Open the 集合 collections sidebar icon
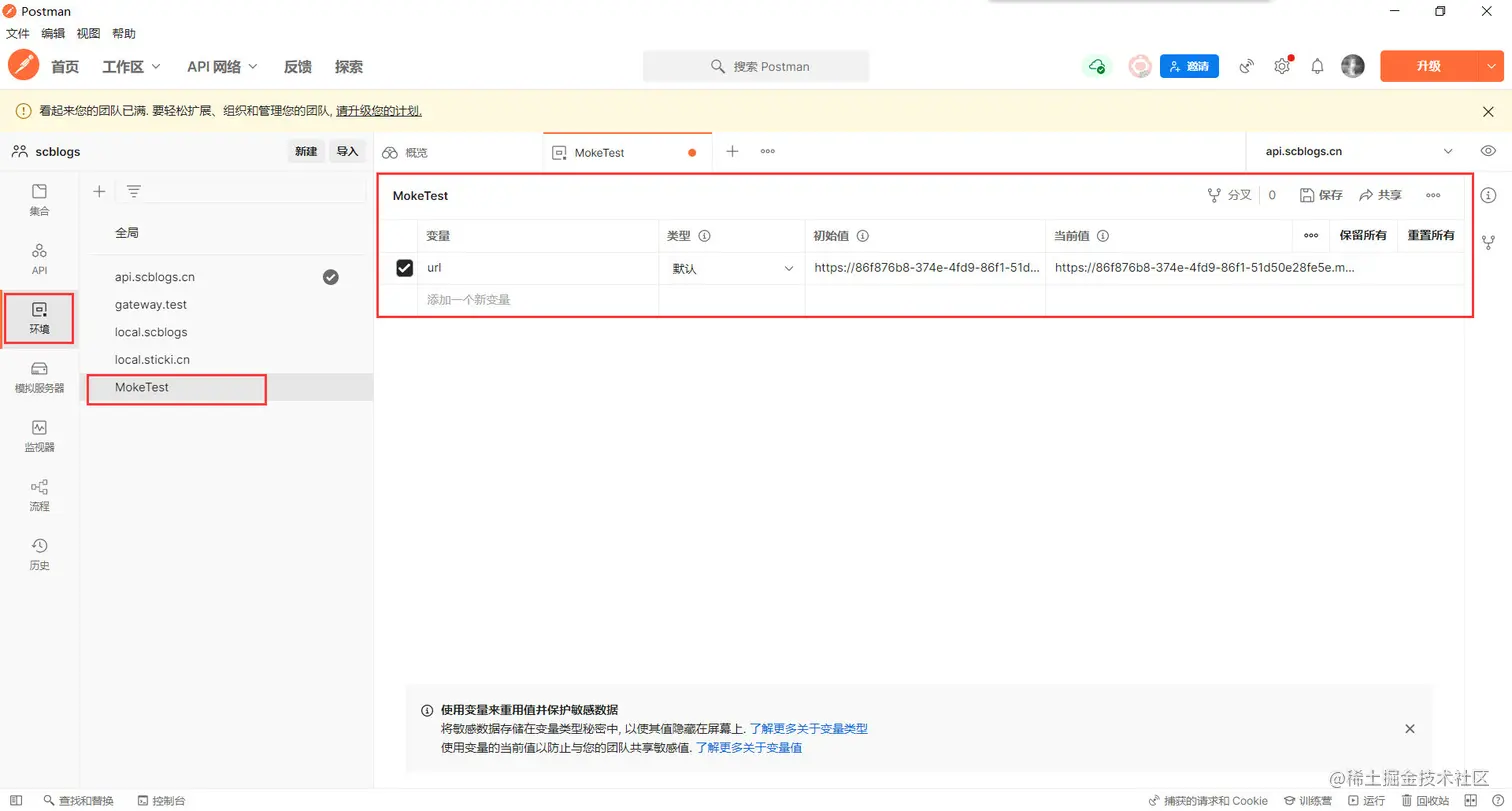Viewport: 1512px width, 811px height. [x=39, y=200]
